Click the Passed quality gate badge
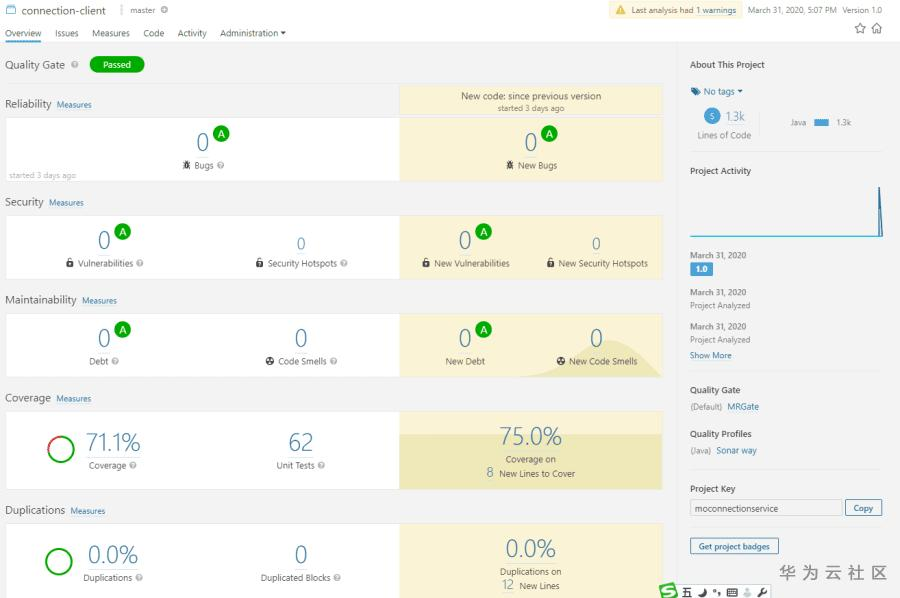The image size is (900, 598). [117, 65]
